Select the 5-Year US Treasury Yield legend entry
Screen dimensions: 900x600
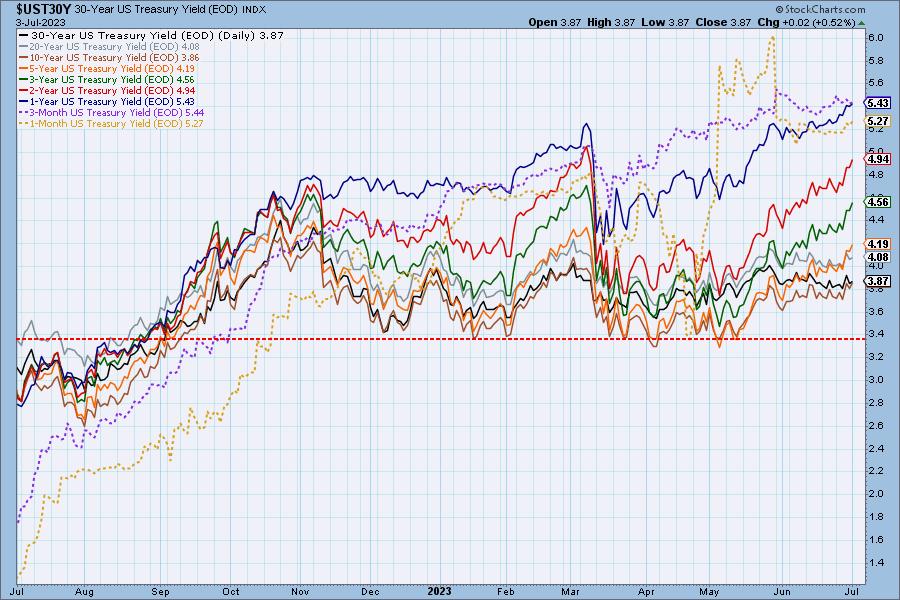coord(108,68)
